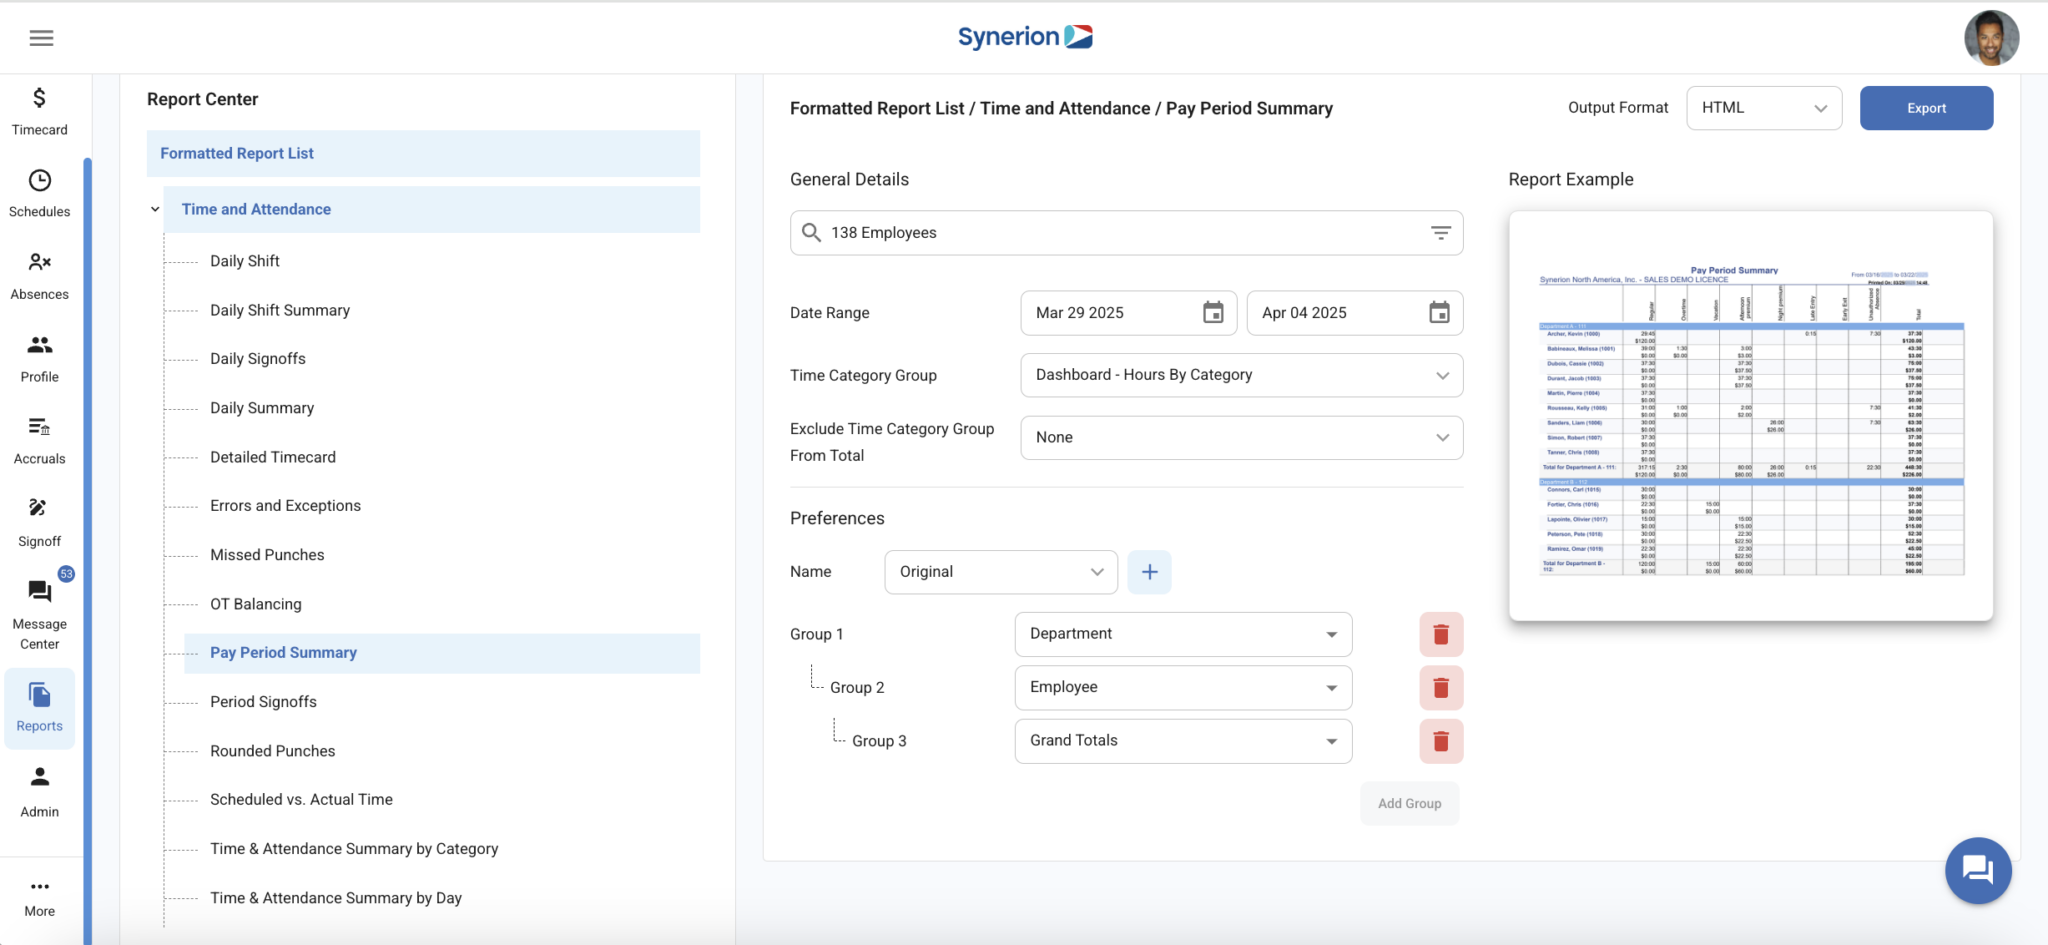Image resolution: width=2048 pixels, height=945 pixels.
Task: Open the Time Category Group dropdown
Action: tap(1240, 374)
